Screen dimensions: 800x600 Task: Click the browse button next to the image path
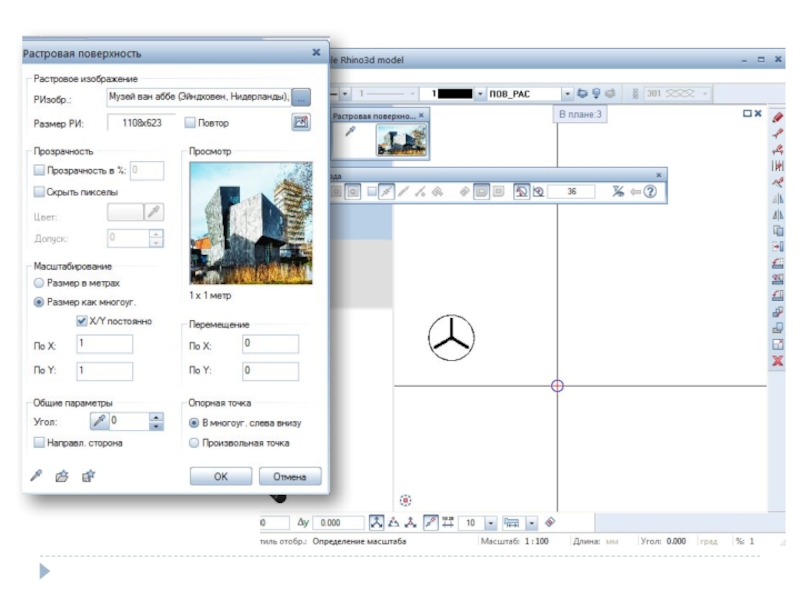[x=302, y=97]
